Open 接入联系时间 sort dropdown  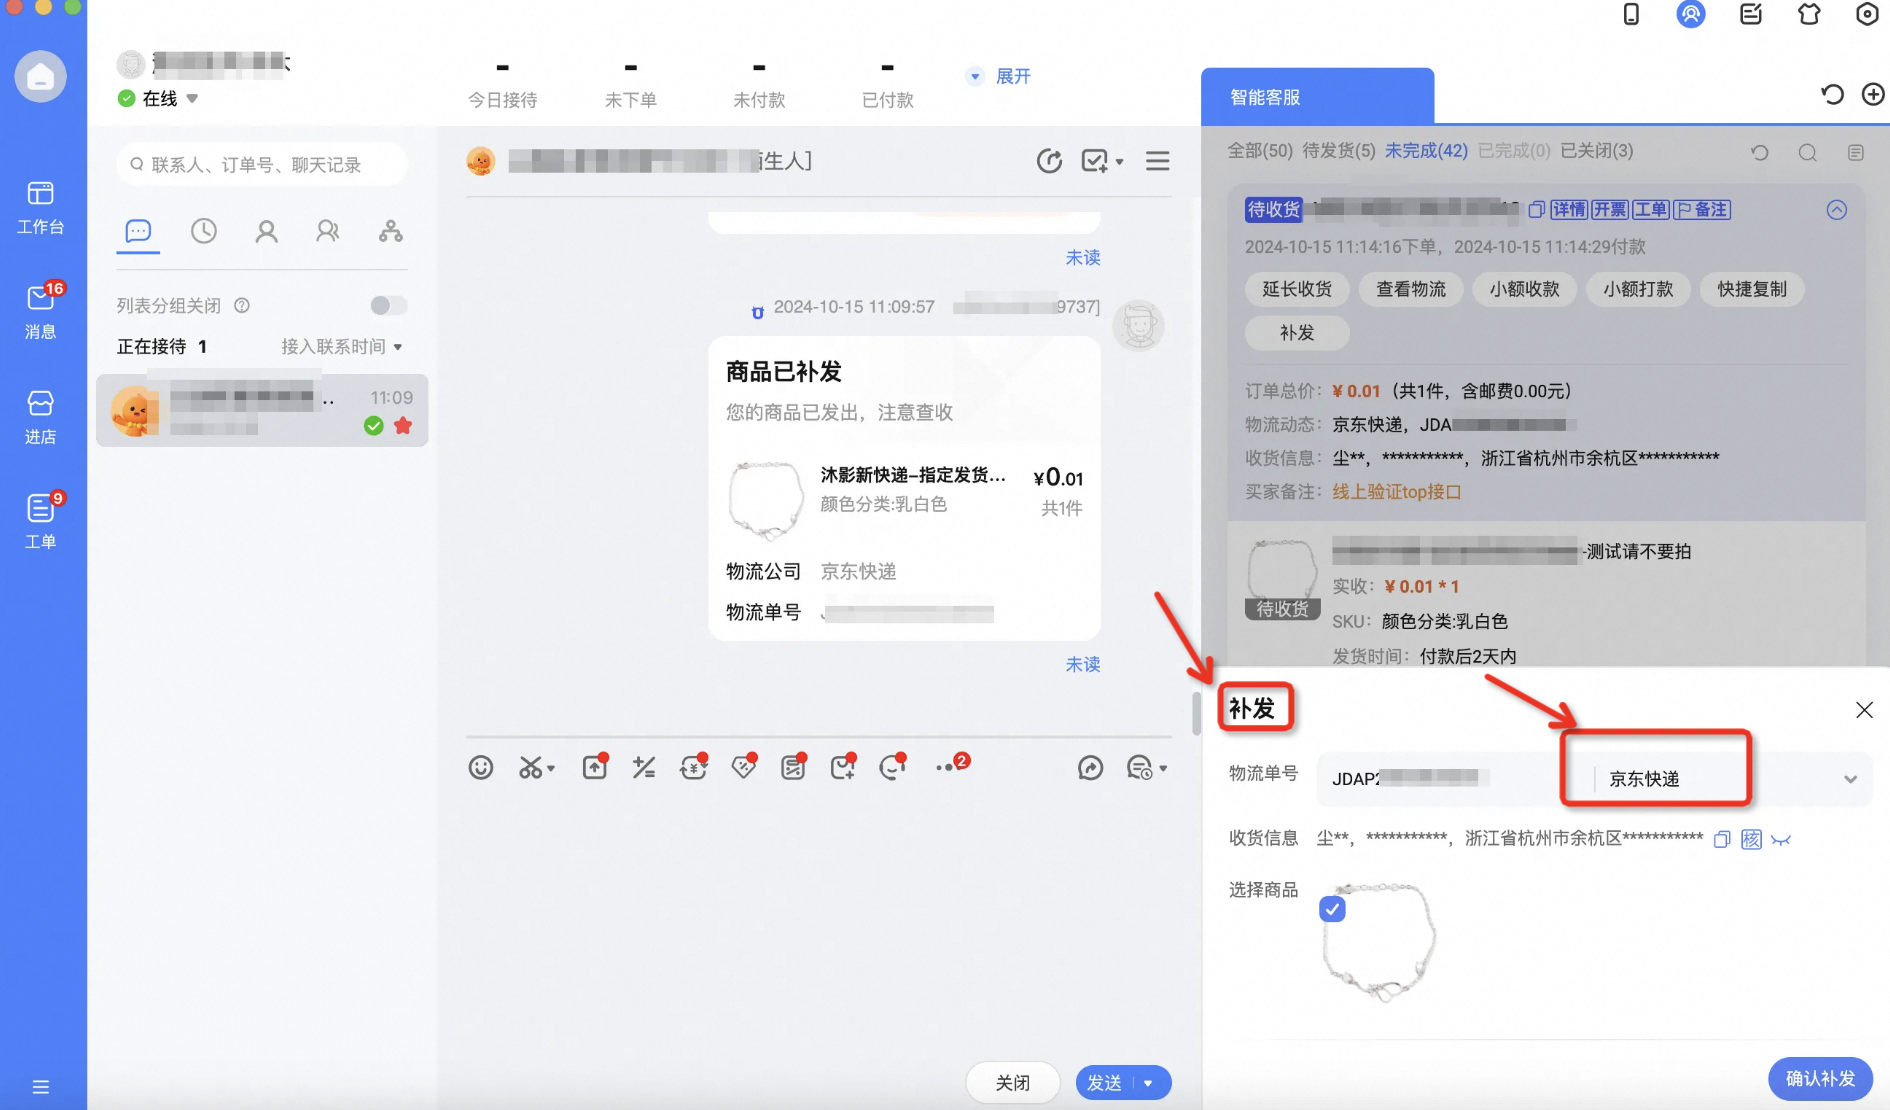(x=341, y=346)
